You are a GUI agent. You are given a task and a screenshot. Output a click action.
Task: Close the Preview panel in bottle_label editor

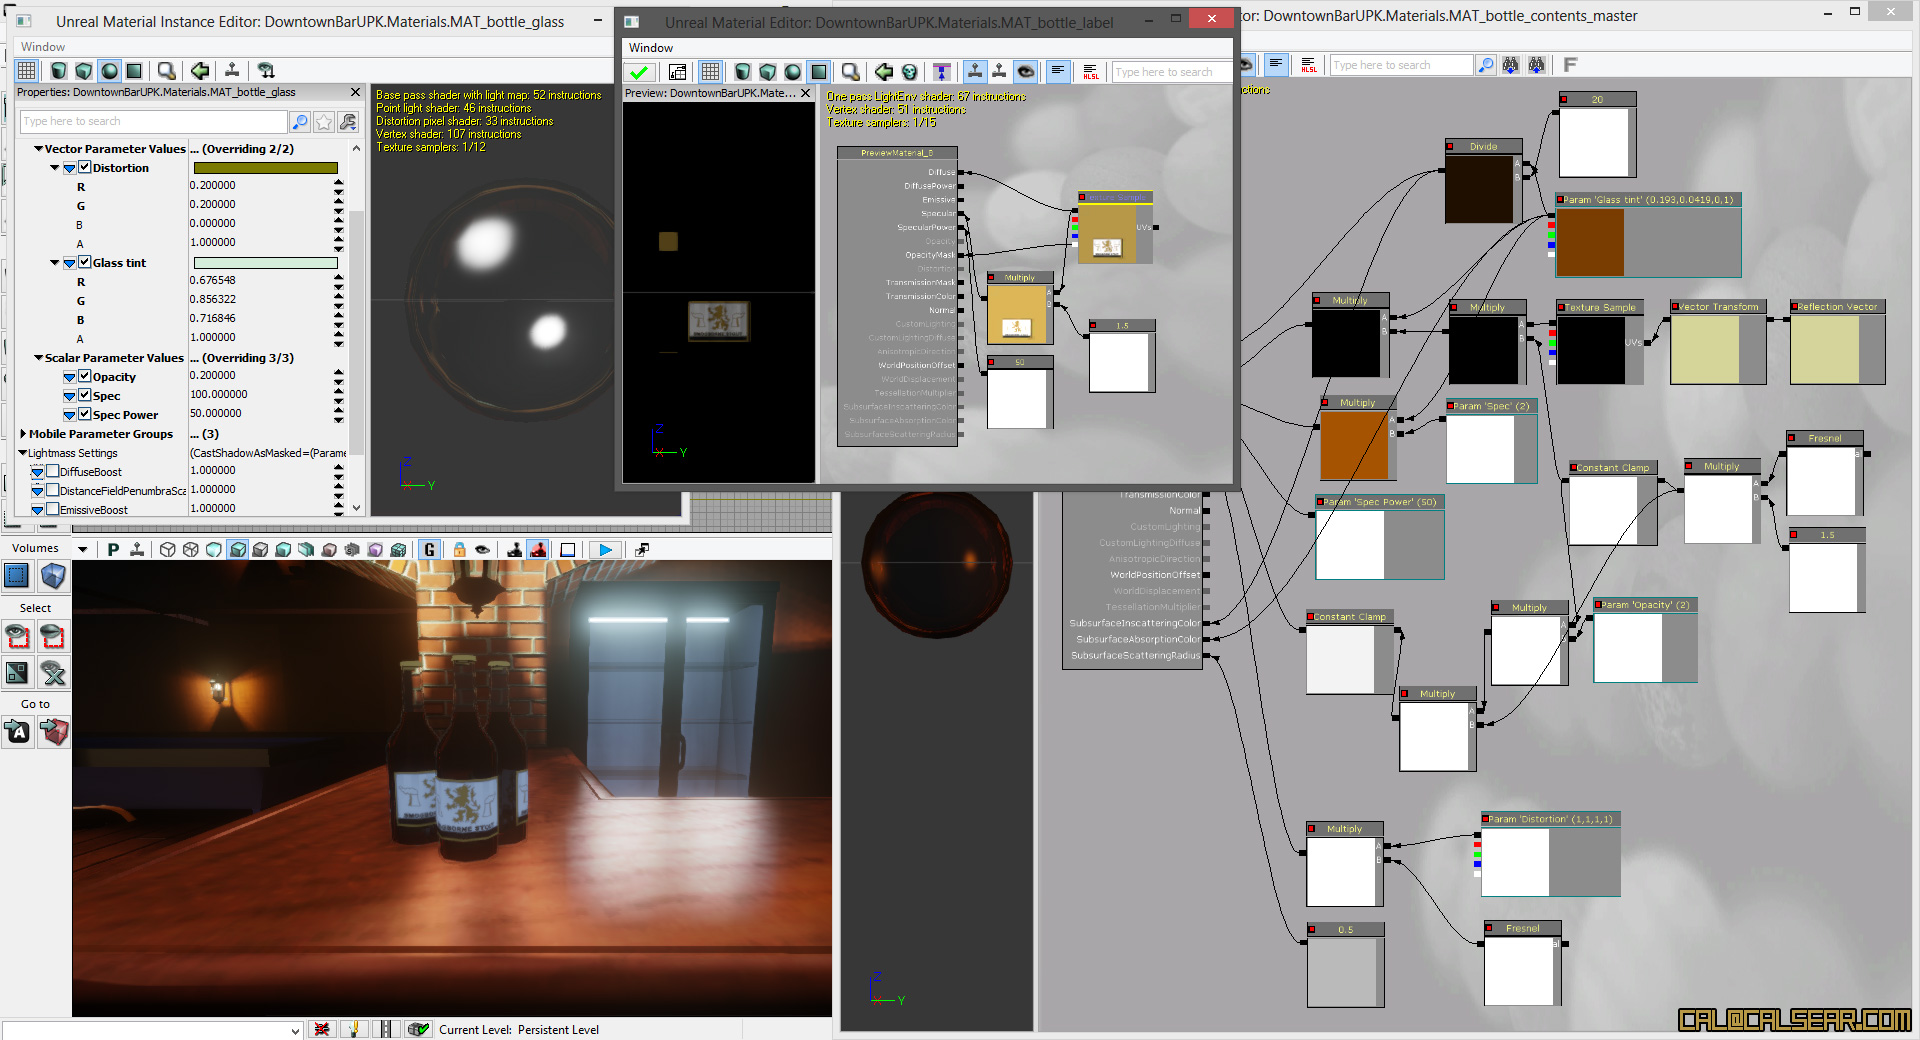coord(805,93)
